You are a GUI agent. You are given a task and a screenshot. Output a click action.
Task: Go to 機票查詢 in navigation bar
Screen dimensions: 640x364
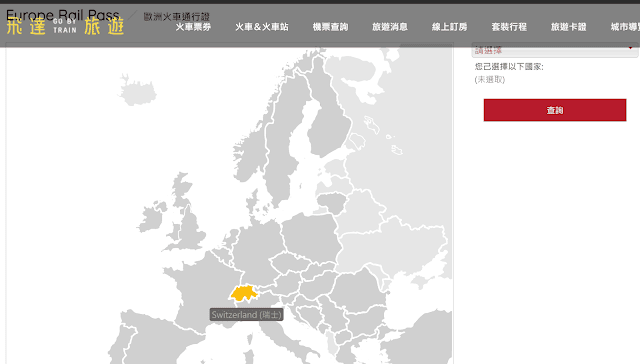click(330, 27)
